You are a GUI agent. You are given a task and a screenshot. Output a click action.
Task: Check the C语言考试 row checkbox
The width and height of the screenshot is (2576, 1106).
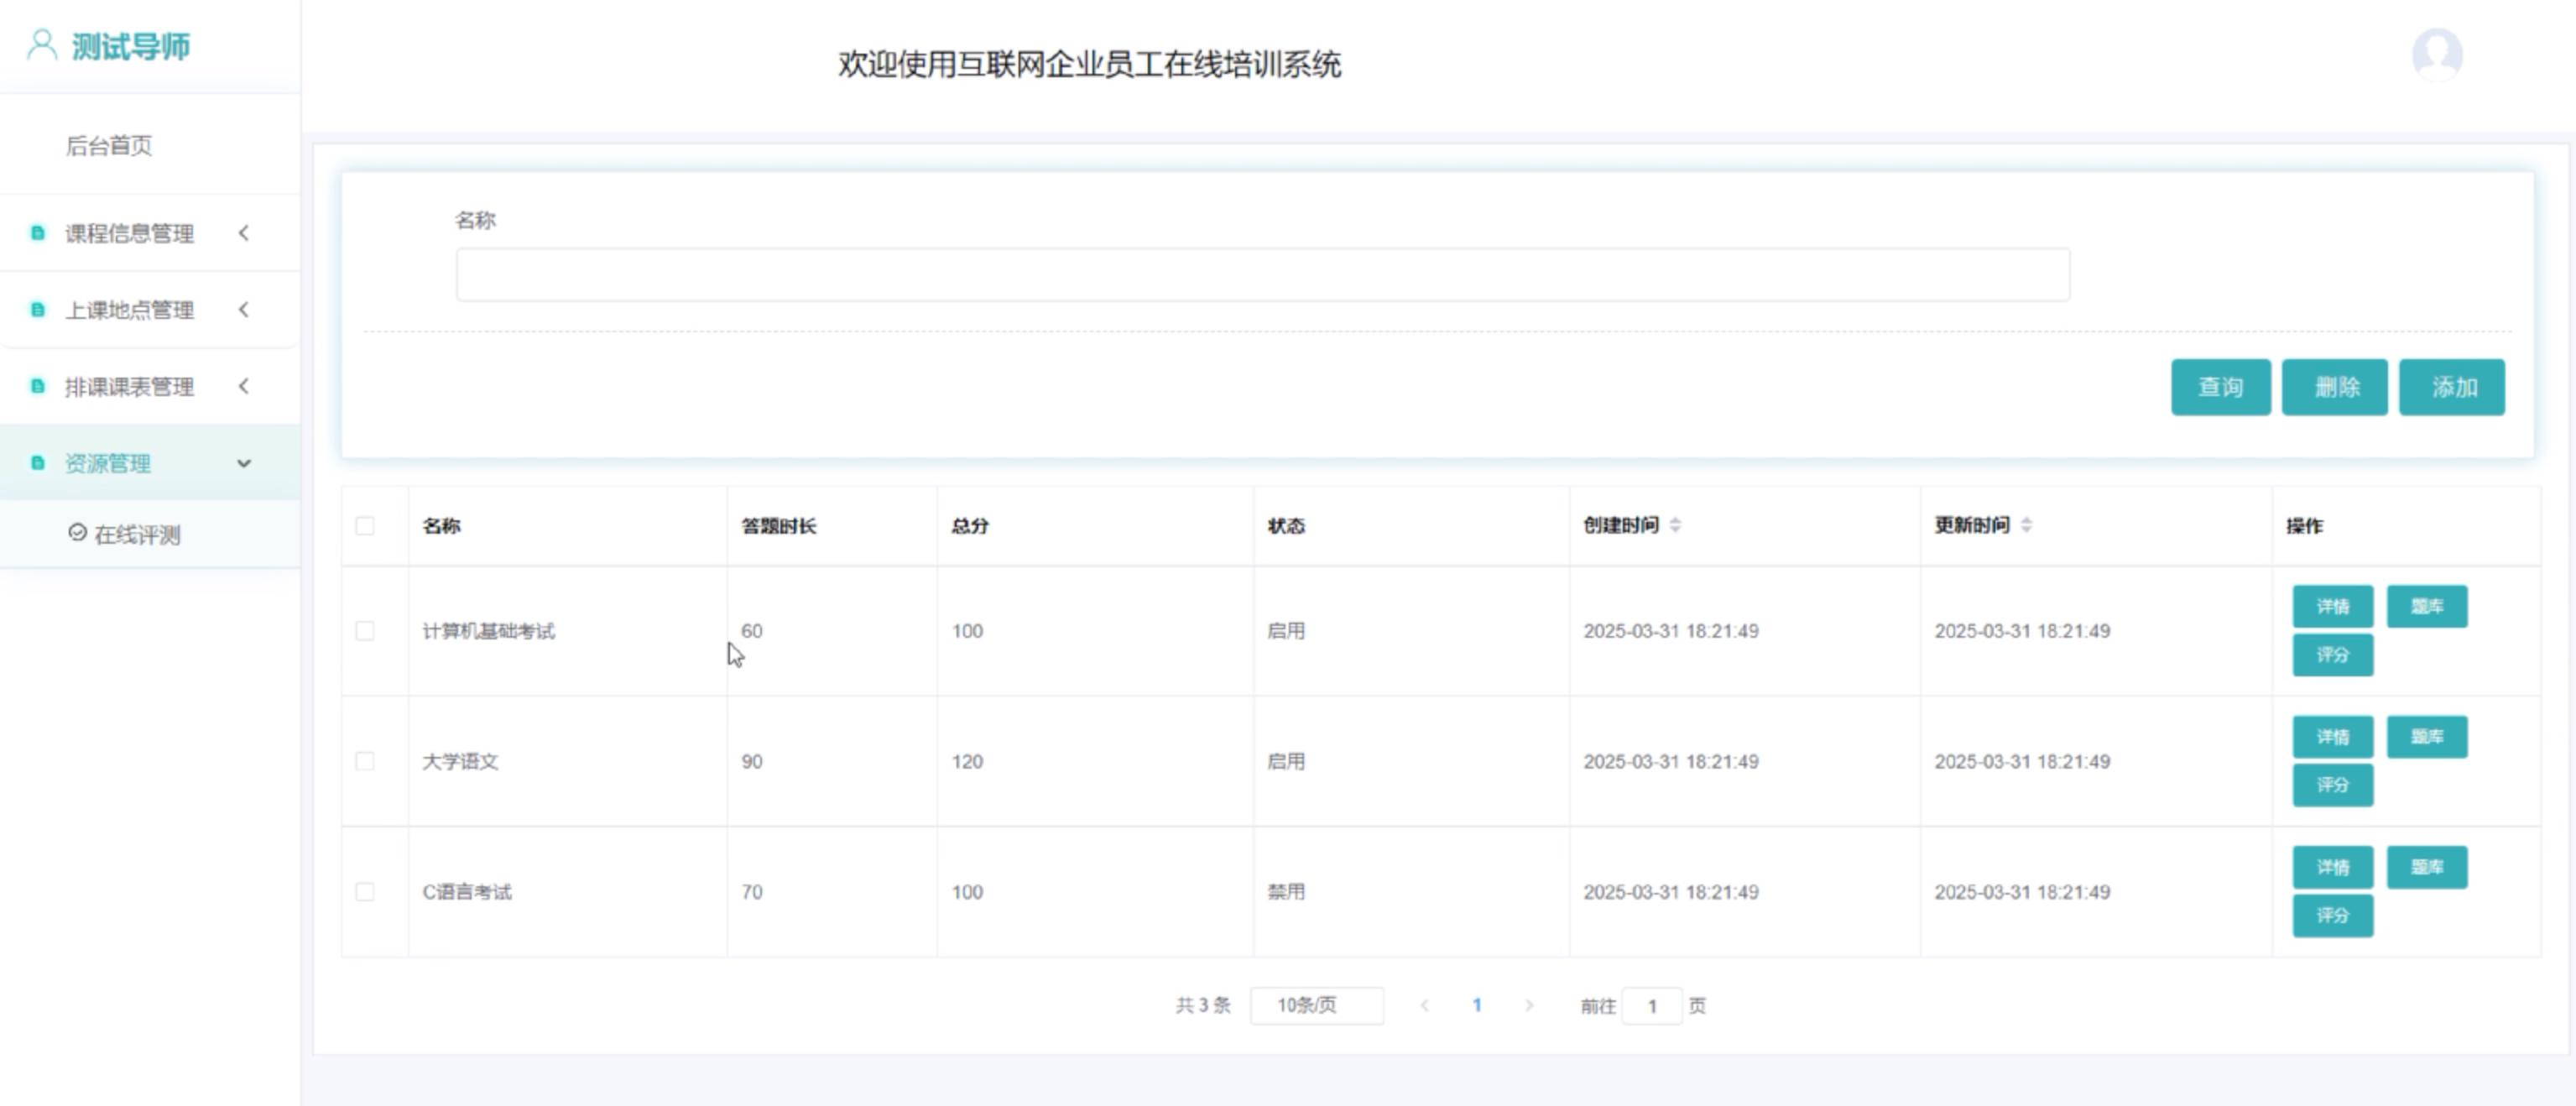tap(365, 892)
